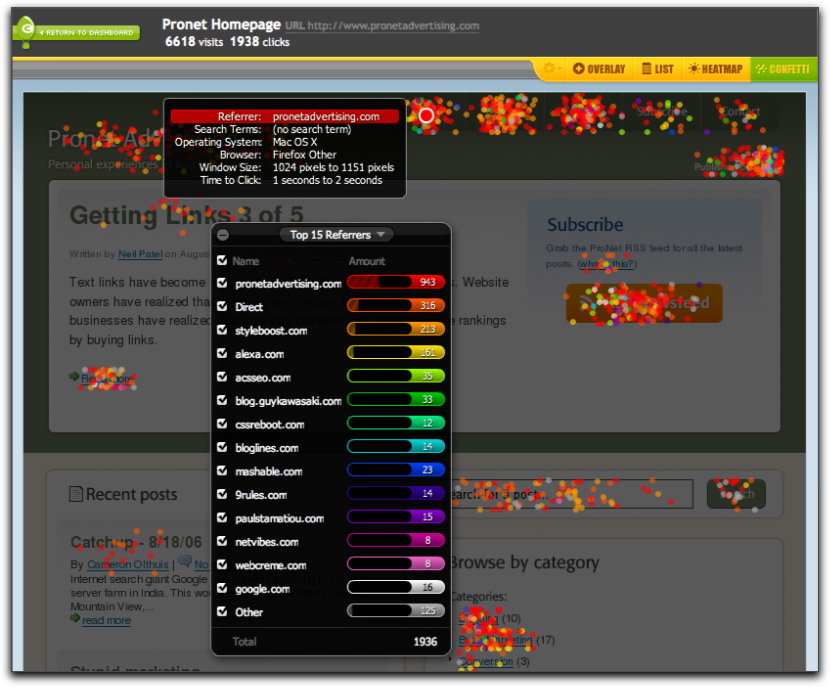The height and width of the screenshot is (687, 830).
Task: Toggle the alexa.com checkbox
Action: 222,354
